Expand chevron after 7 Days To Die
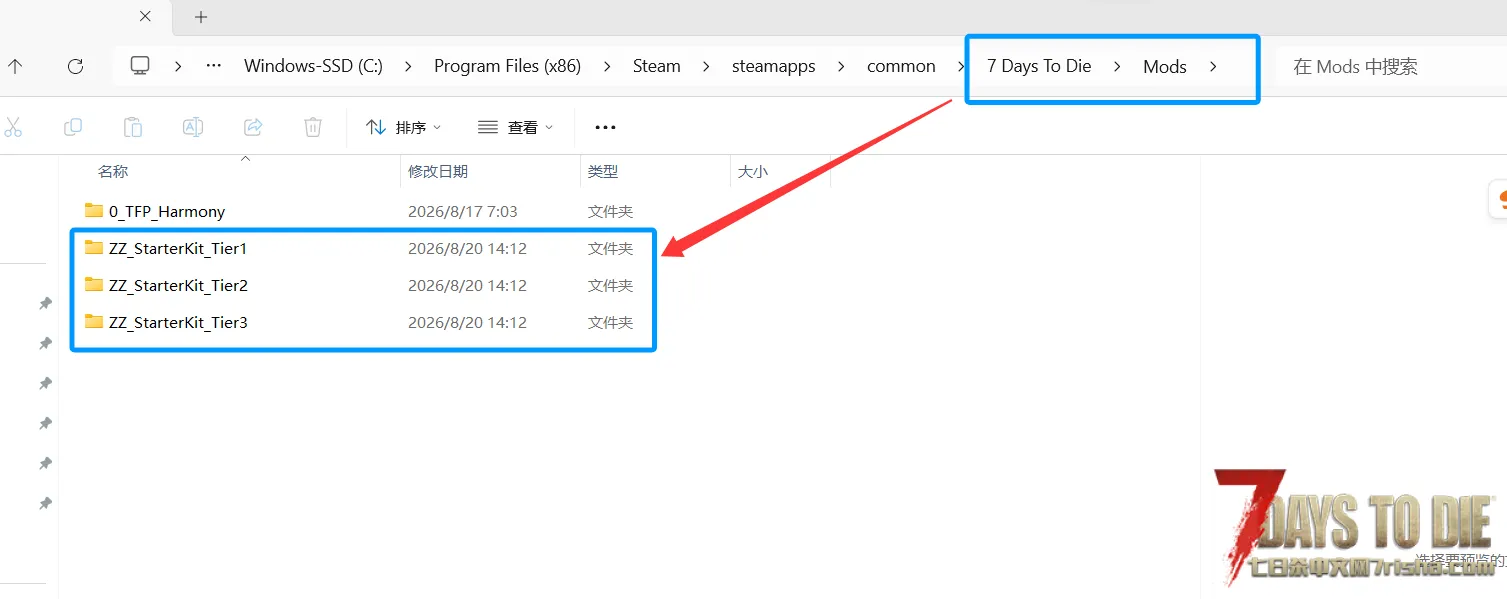 point(1117,67)
